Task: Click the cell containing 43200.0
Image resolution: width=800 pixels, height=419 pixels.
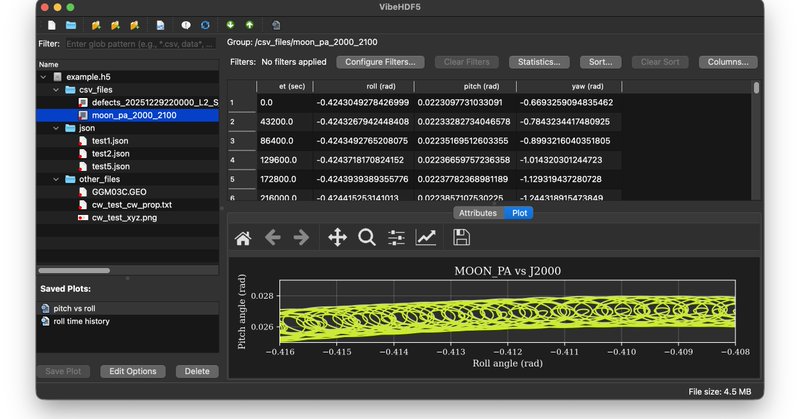Action: [x=285, y=122]
